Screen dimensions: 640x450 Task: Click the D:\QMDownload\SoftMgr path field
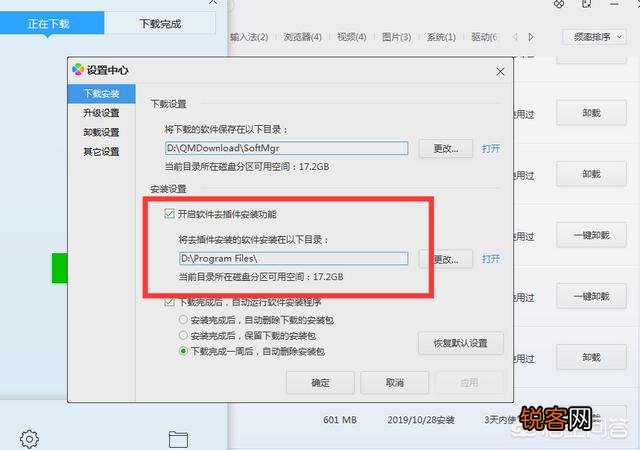[287, 148]
